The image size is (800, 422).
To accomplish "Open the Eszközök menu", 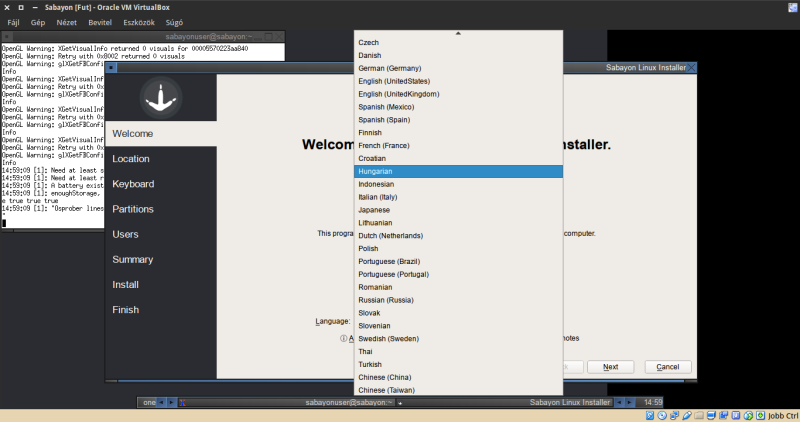I will pyautogui.click(x=139, y=22).
